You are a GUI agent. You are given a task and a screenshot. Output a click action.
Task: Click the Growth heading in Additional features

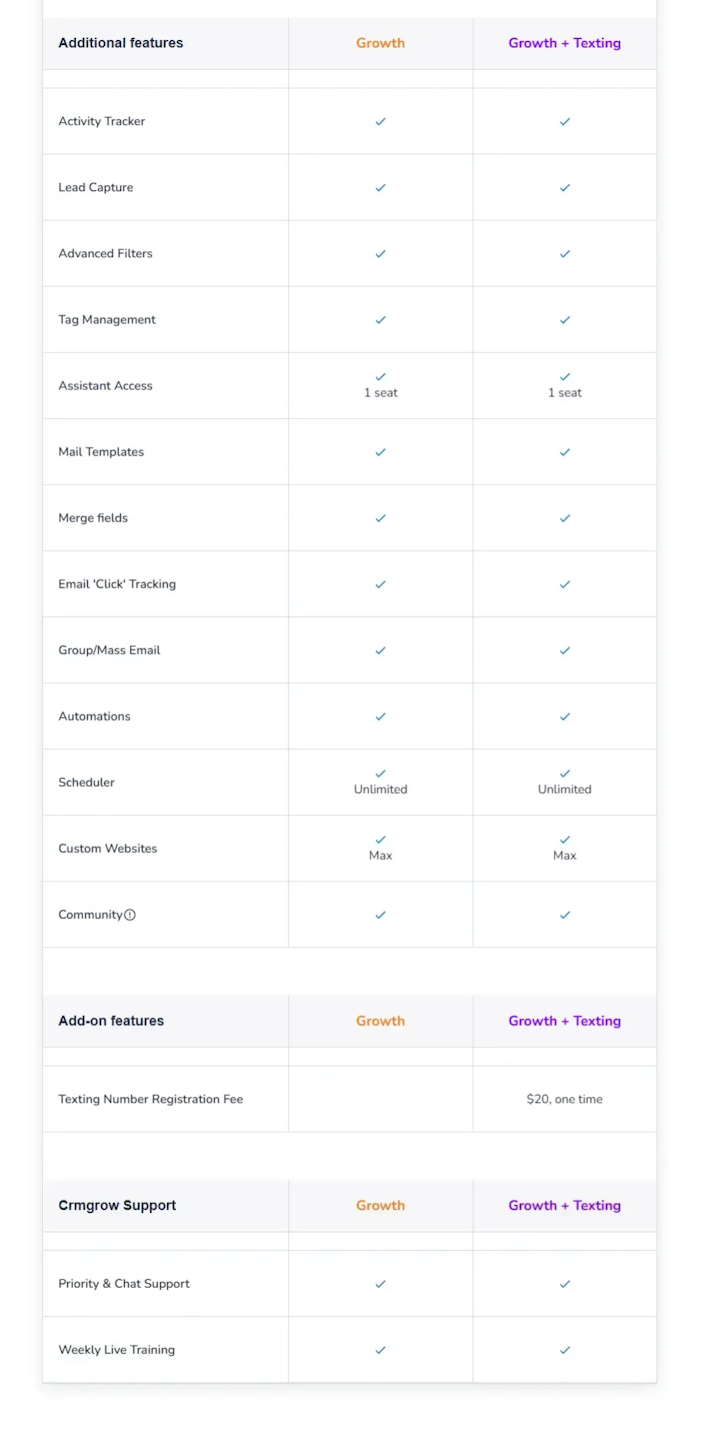pos(380,43)
